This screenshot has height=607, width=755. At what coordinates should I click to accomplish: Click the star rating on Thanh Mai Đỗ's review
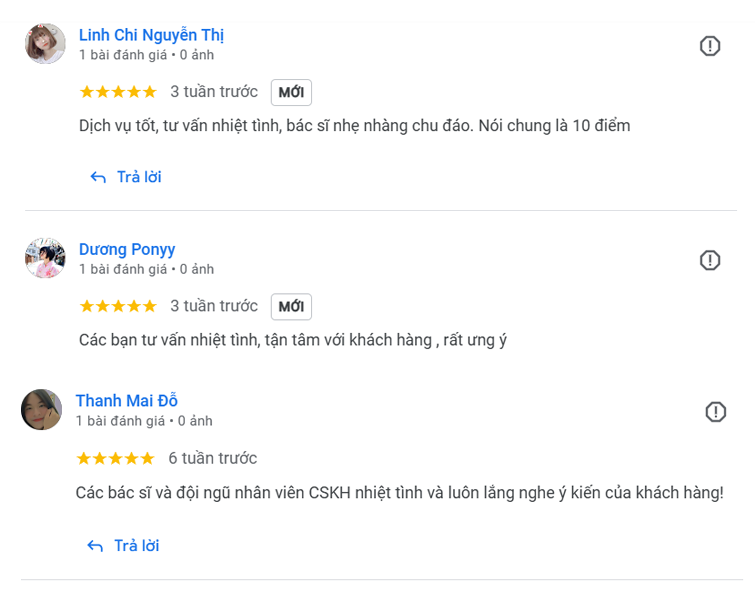(x=116, y=458)
